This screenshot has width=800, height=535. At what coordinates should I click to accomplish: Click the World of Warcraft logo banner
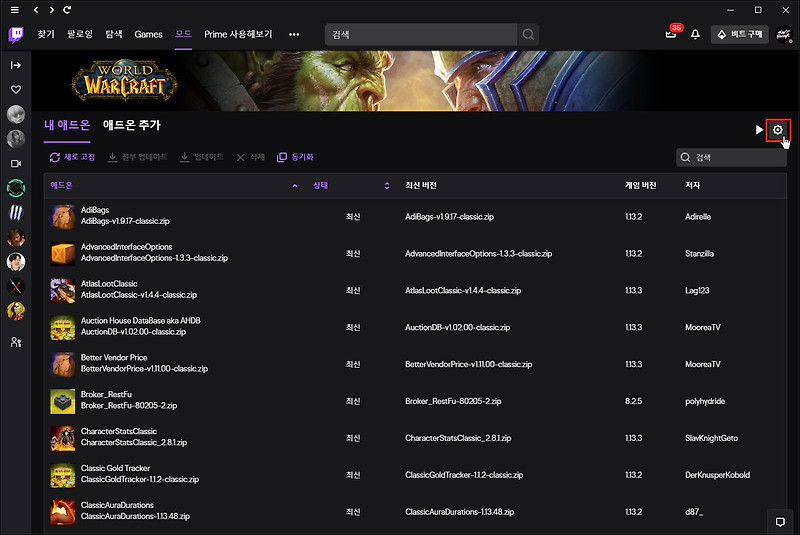[124, 81]
